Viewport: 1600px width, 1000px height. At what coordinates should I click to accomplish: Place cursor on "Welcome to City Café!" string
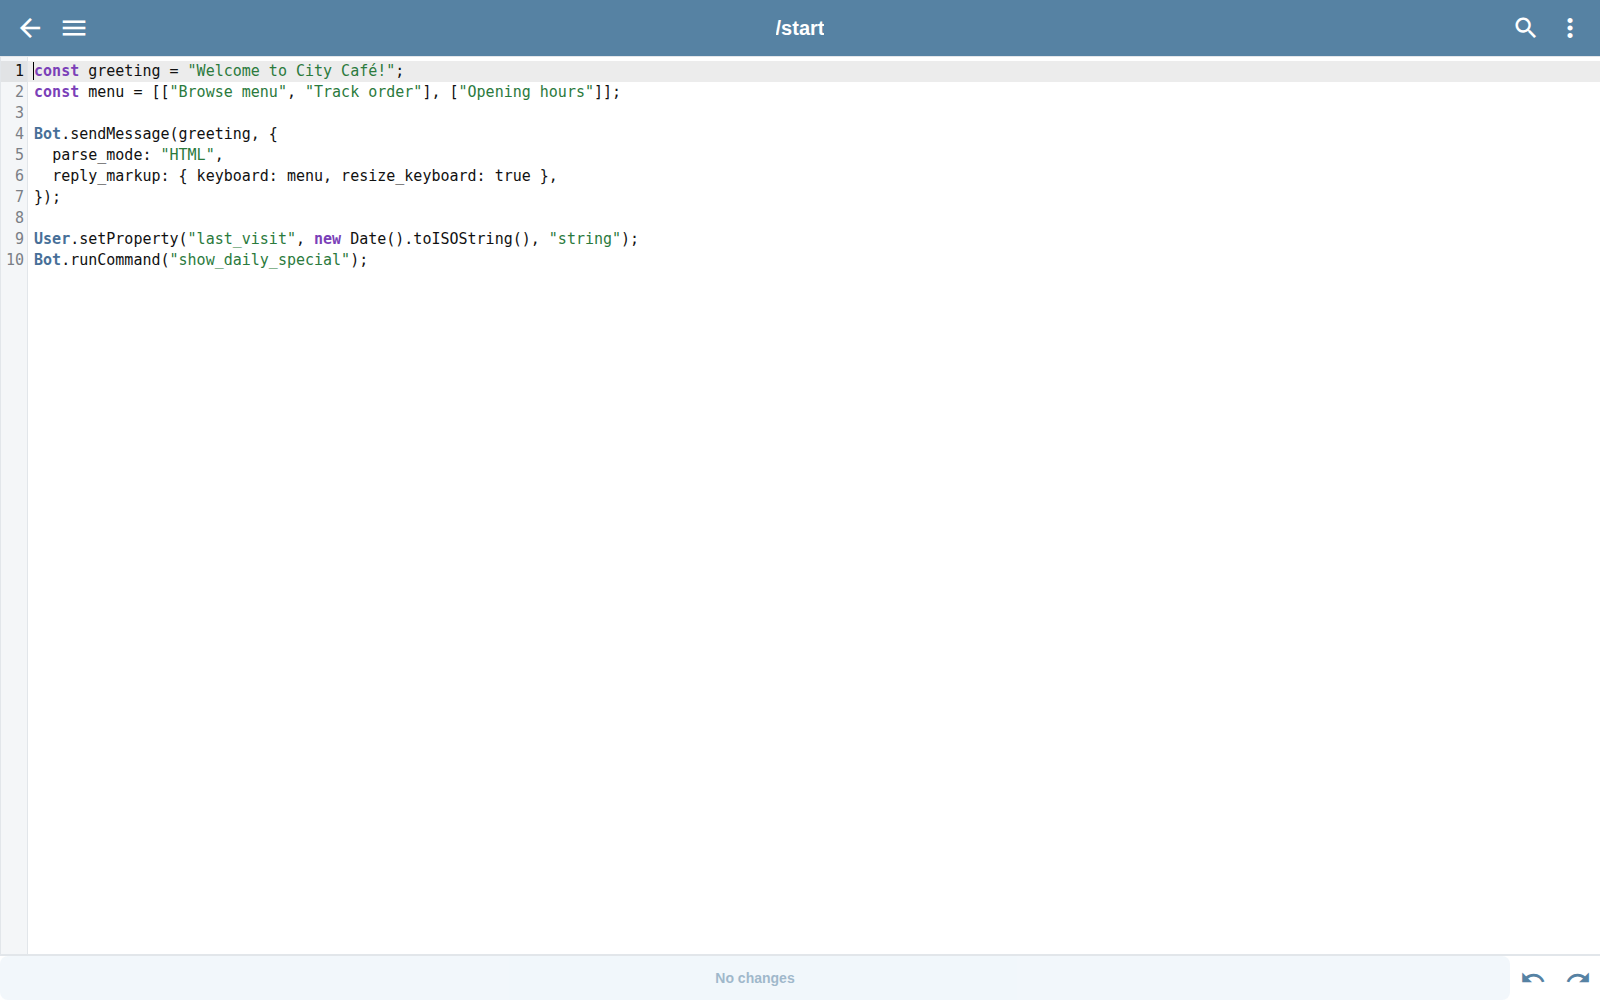[291, 71]
